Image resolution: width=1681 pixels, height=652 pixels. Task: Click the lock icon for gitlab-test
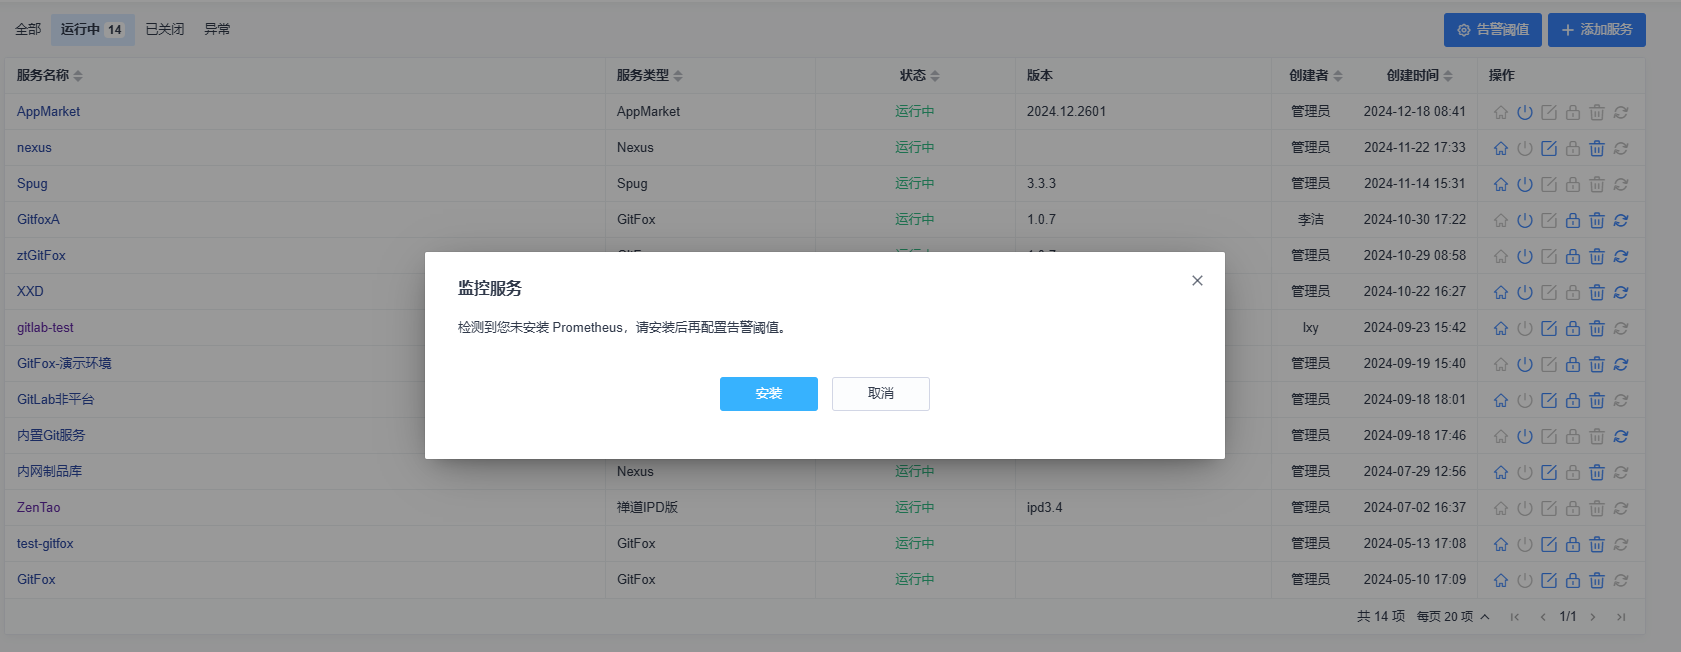[1572, 328]
